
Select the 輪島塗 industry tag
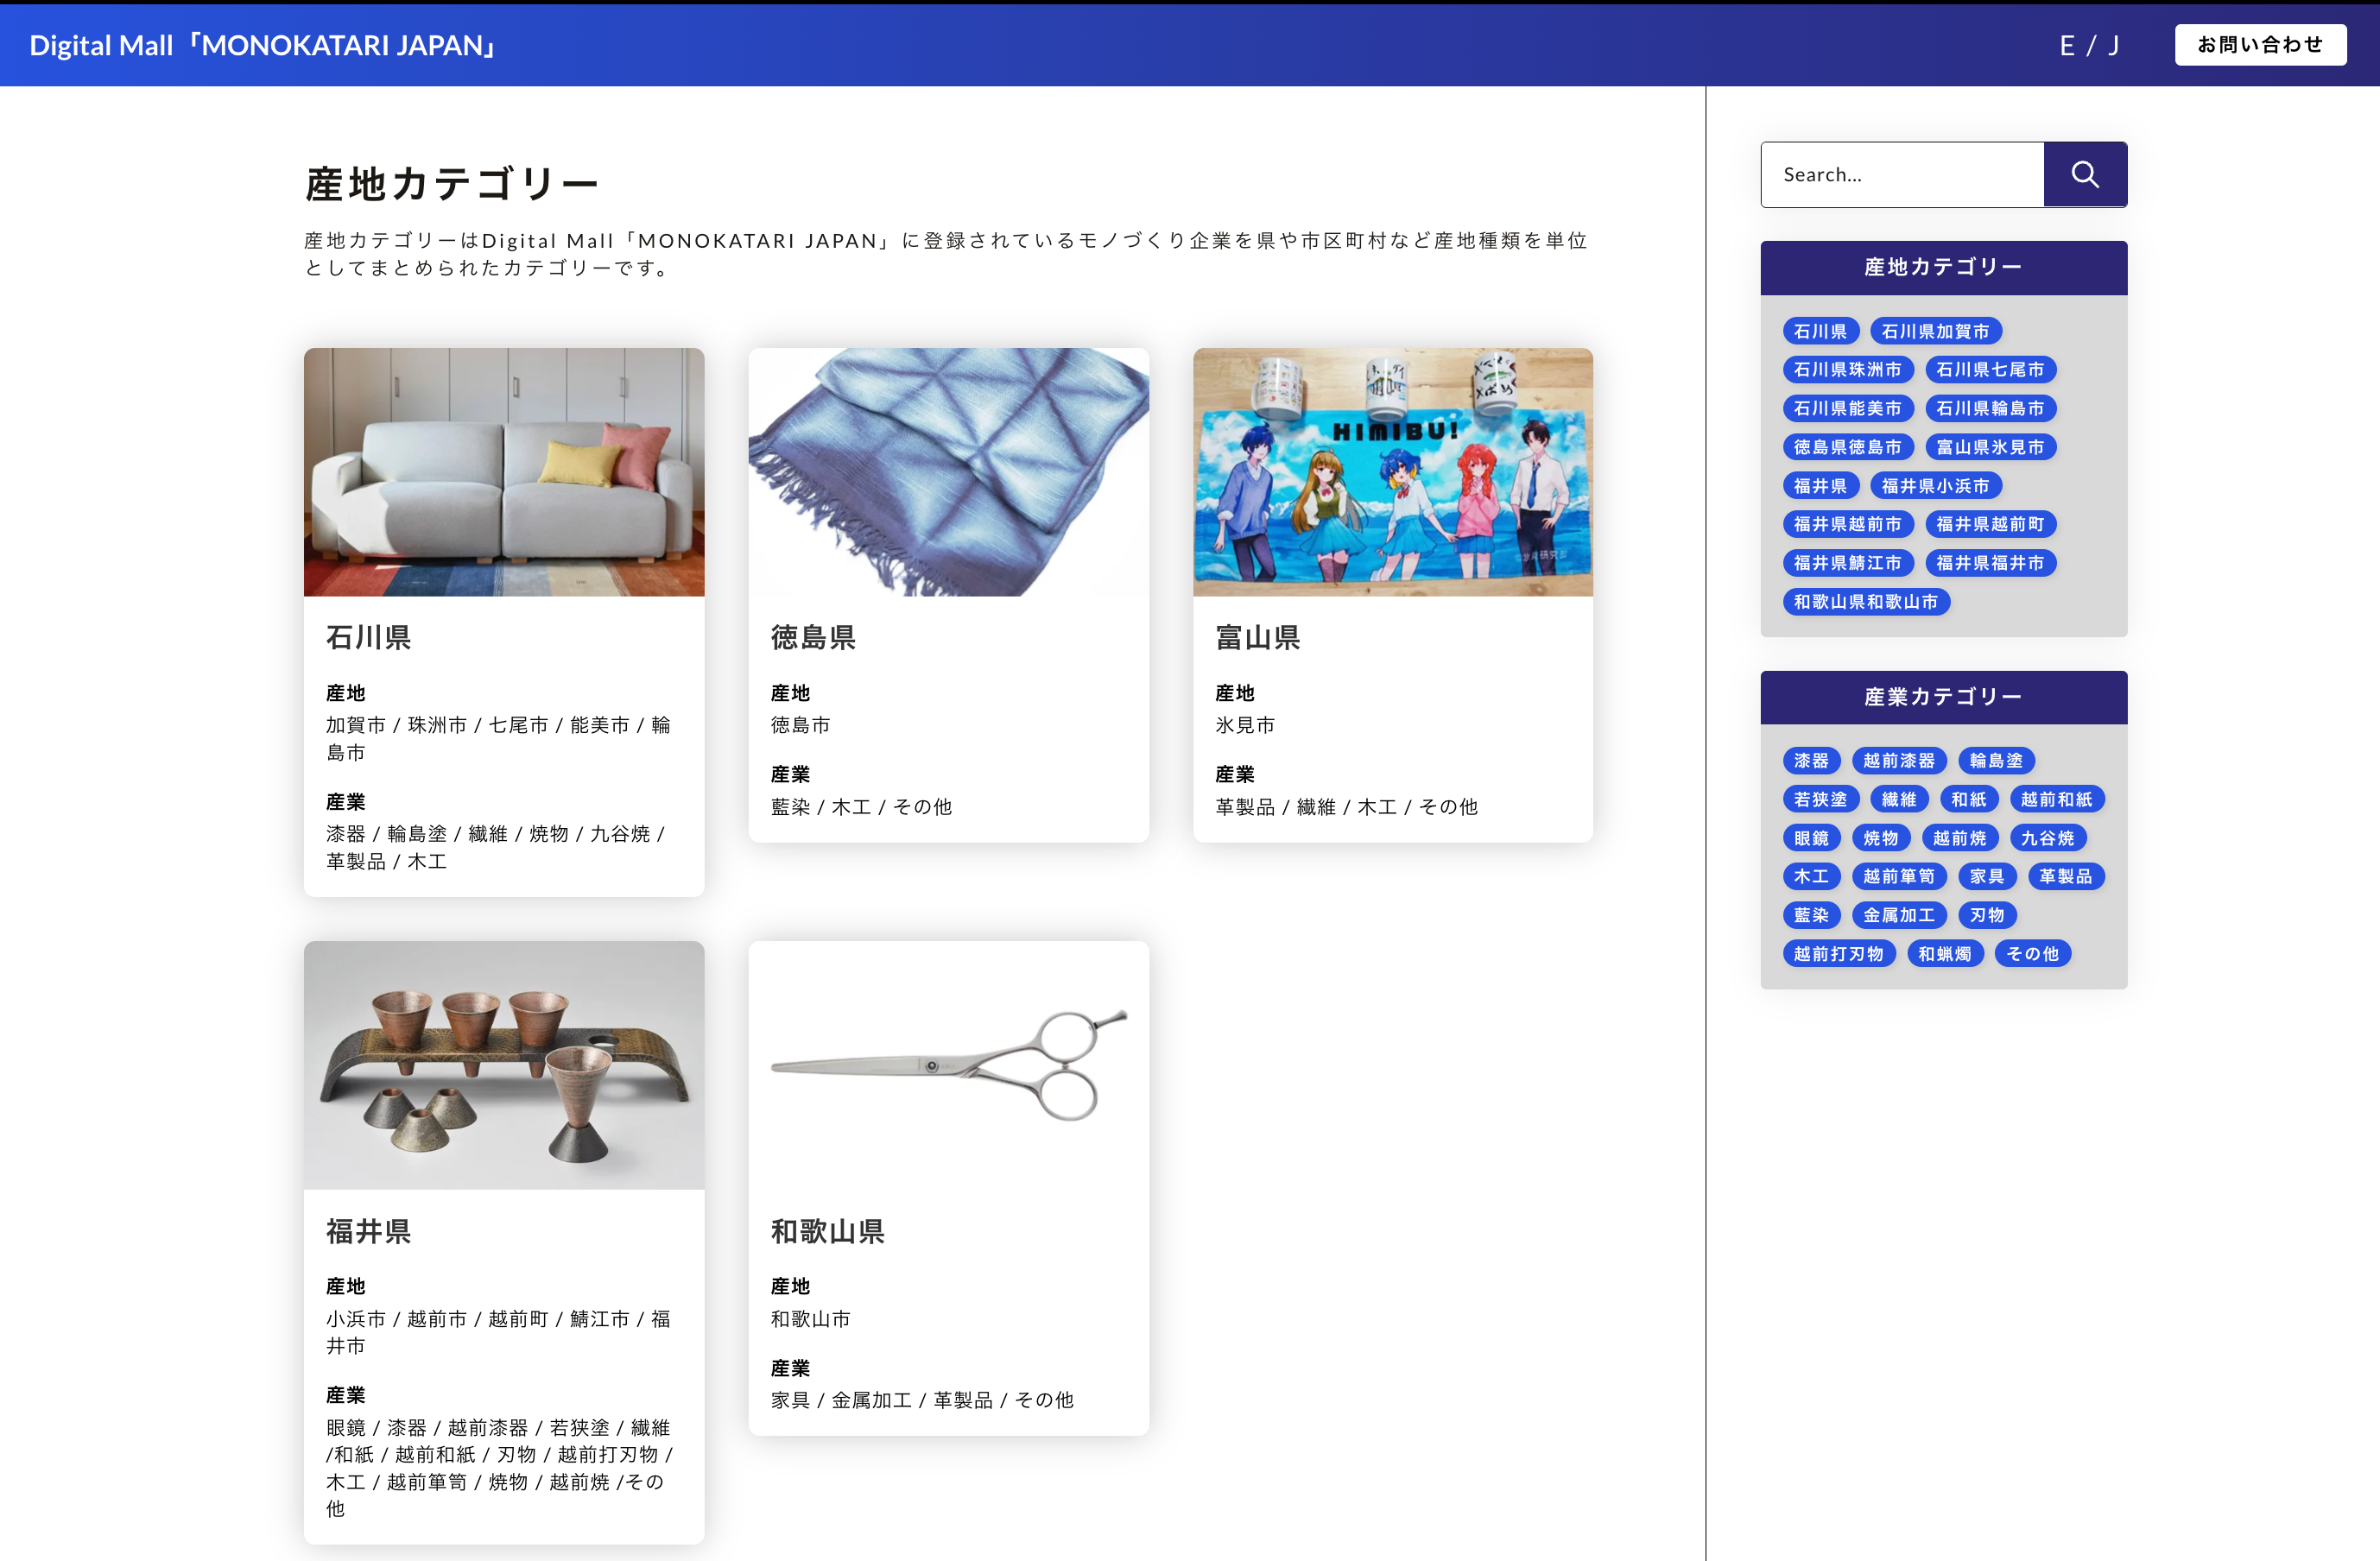click(1995, 761)
